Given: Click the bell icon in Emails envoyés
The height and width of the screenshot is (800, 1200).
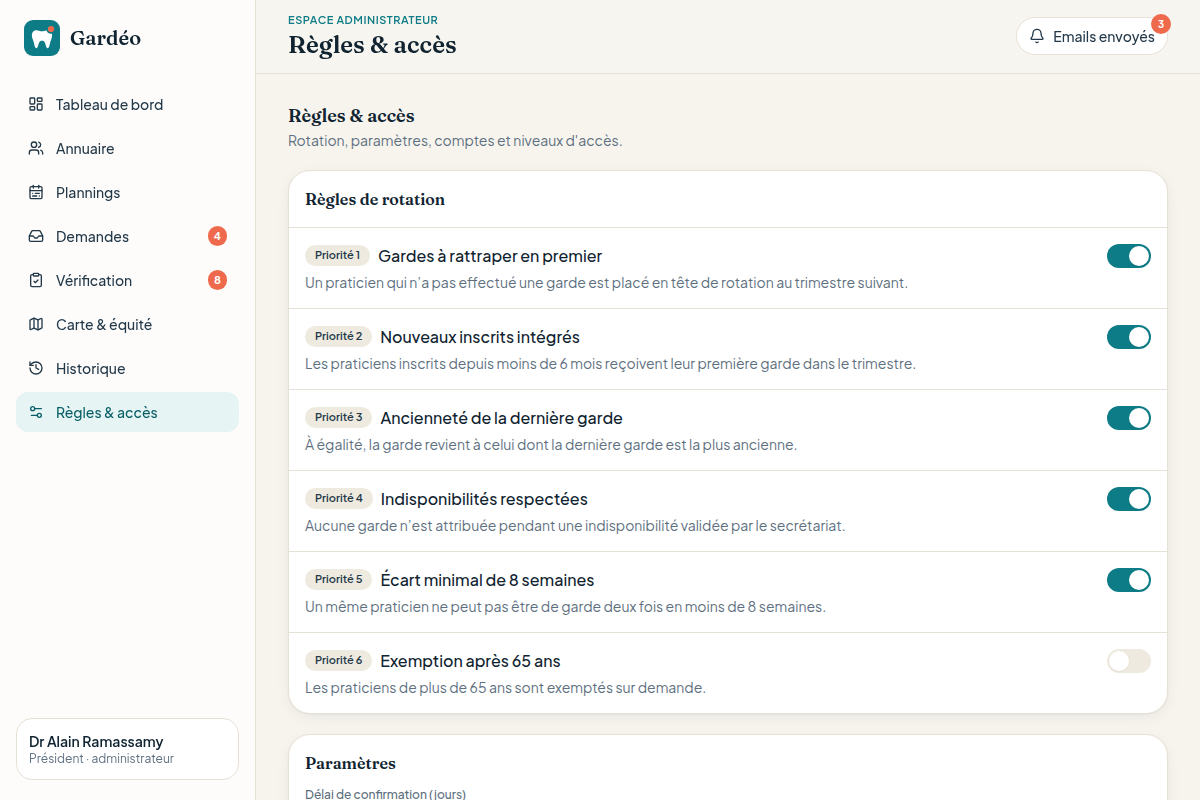Looking at the screenshot, I should pos(1037,36).
